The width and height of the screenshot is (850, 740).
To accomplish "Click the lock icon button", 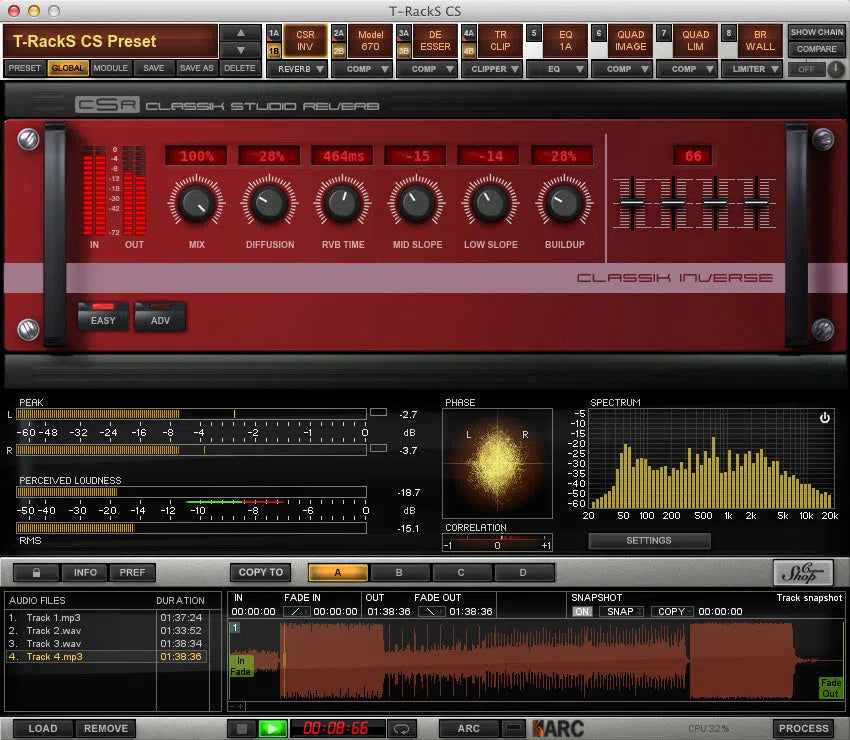I will pyautogui.click(x=36, y=573).
